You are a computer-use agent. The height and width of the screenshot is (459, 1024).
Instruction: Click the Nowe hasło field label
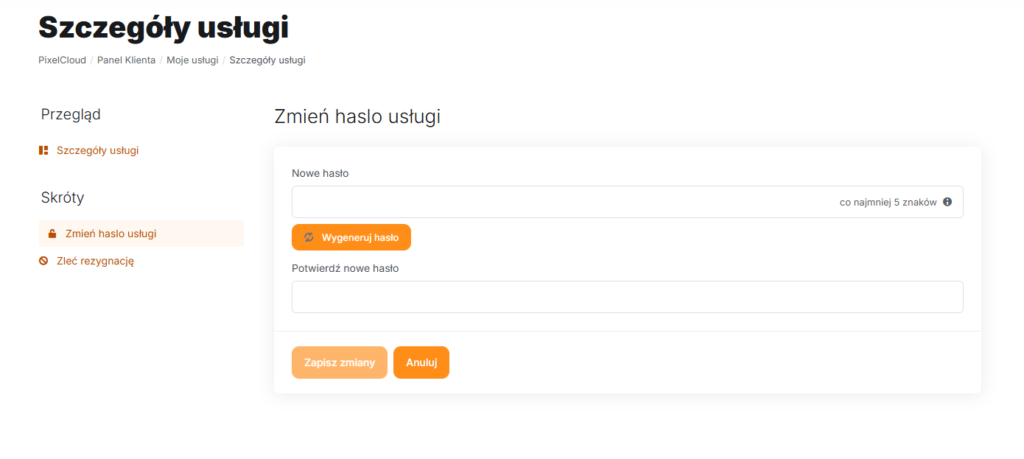point(320,173)
